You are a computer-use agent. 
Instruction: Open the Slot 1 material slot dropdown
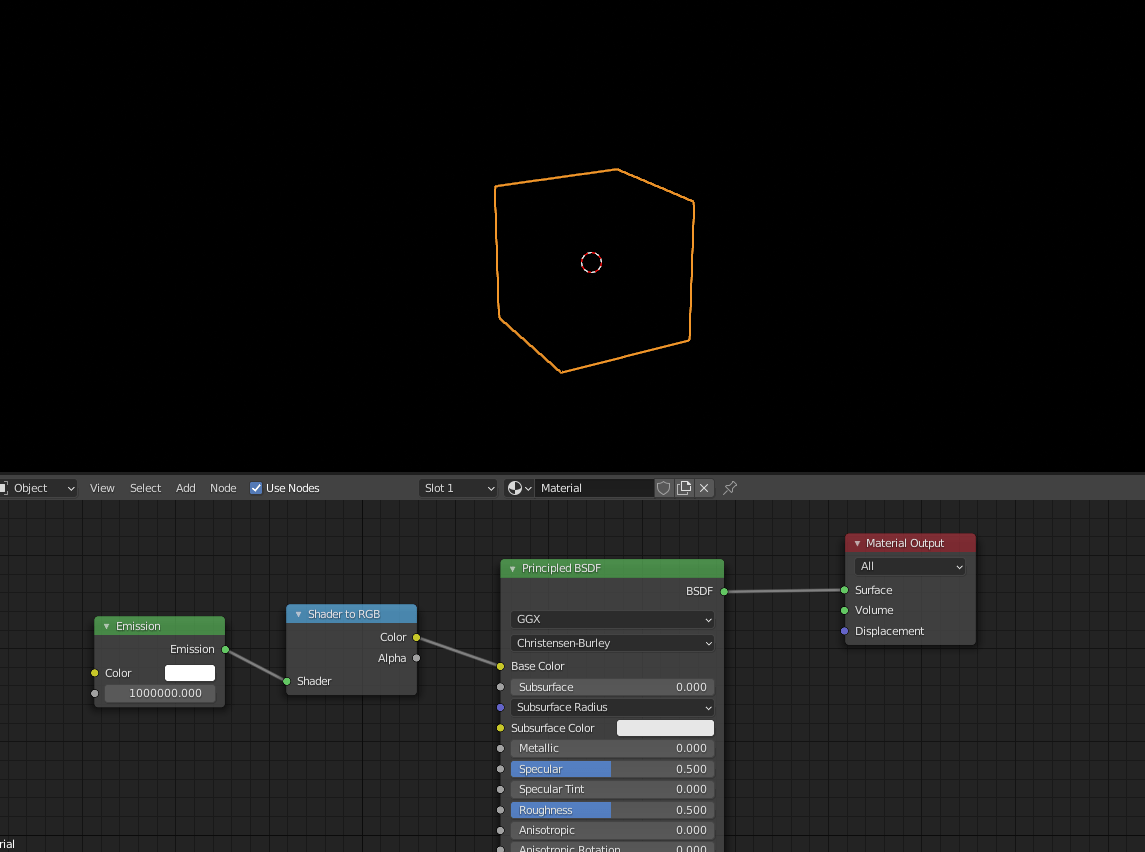click(457, 488)
